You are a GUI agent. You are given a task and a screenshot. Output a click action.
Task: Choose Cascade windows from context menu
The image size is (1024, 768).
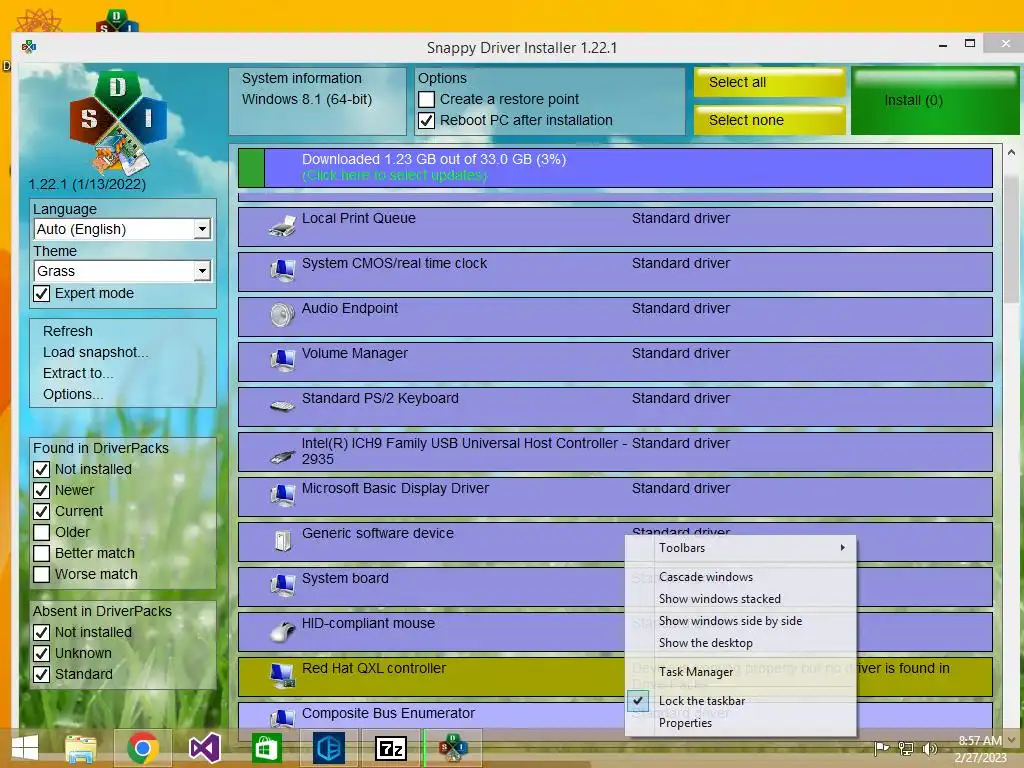tap(741, 577)
